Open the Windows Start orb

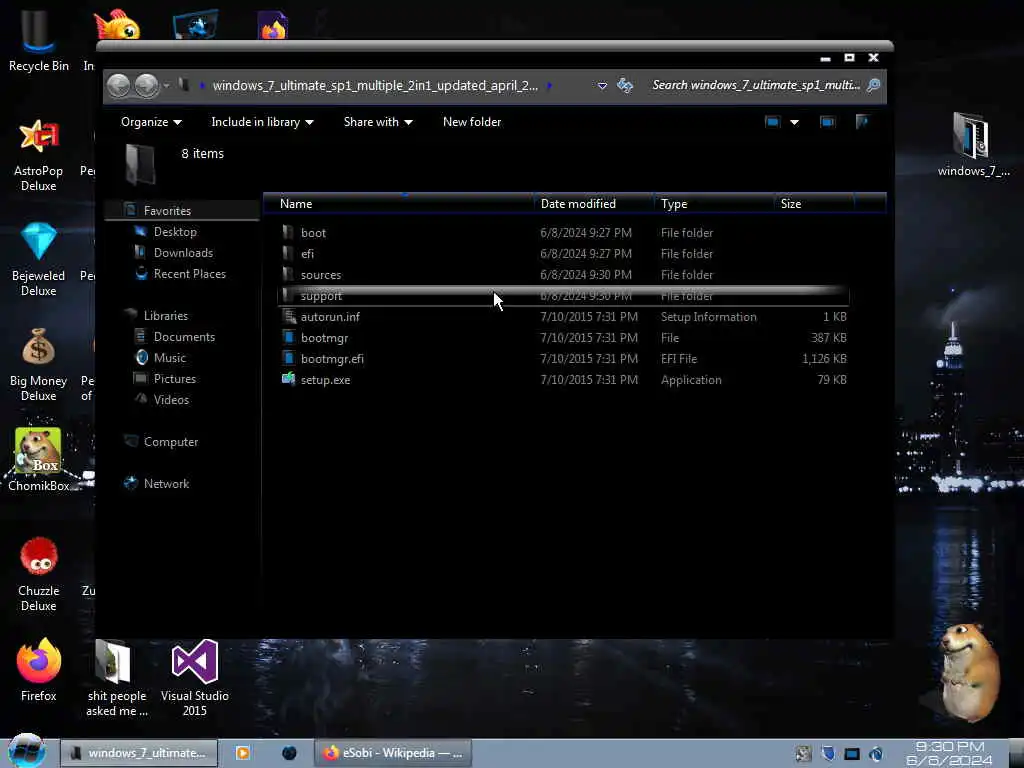25,752
